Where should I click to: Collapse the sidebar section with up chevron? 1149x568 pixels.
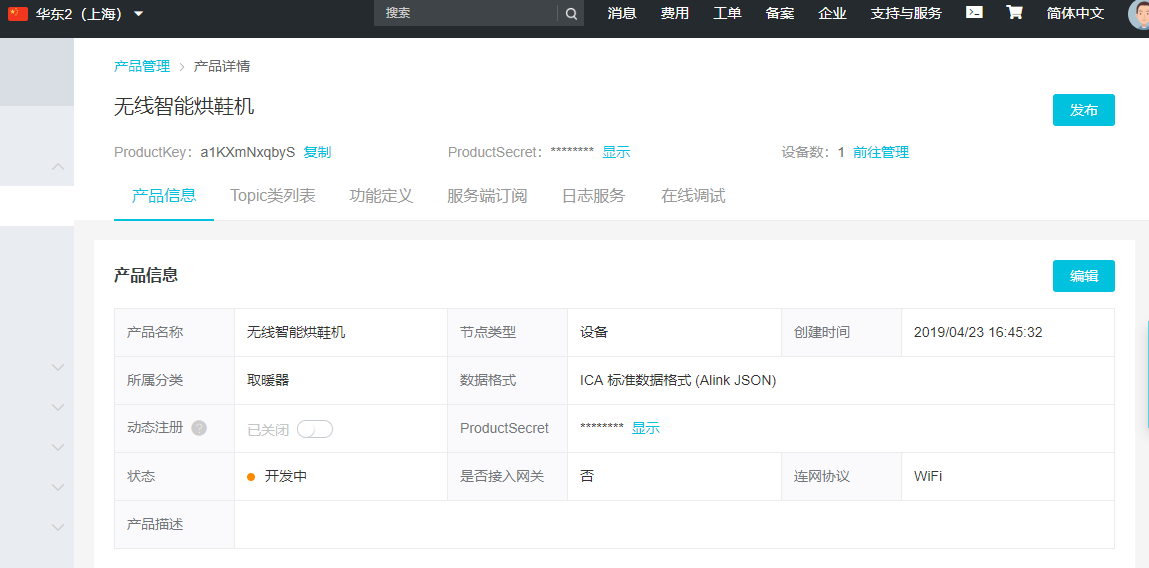coord(58,166)
